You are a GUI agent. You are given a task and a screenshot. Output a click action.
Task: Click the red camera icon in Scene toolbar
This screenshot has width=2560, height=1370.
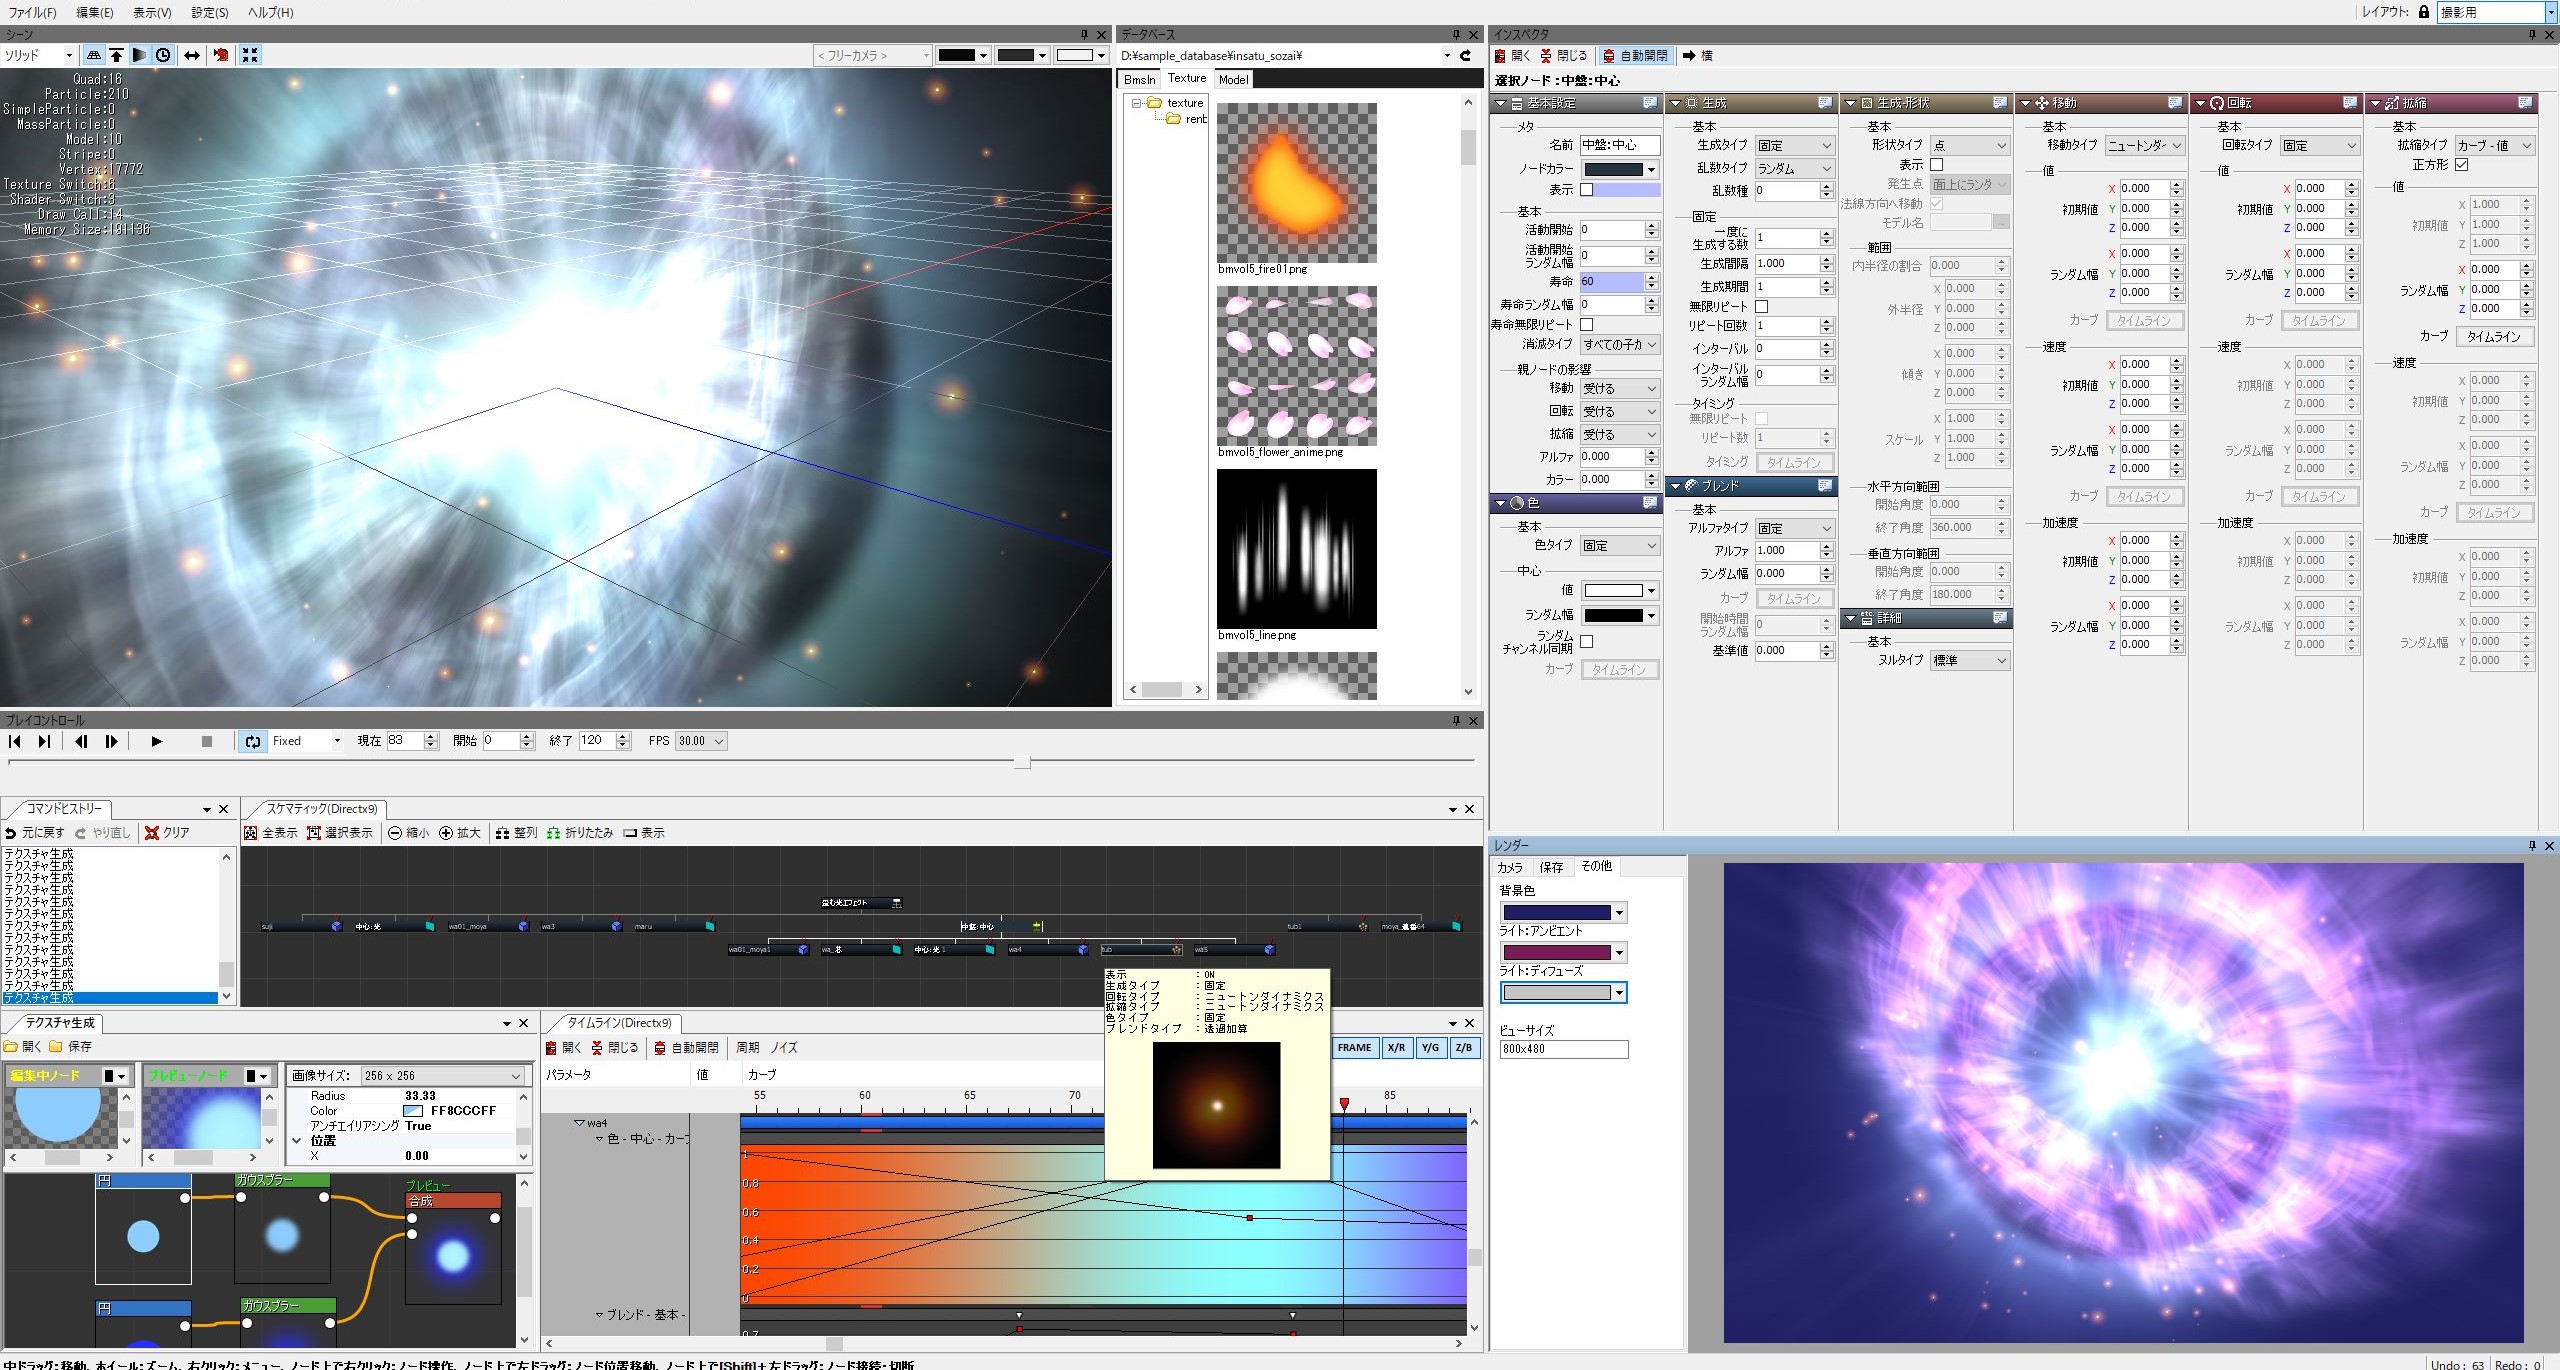coord(221,56)
